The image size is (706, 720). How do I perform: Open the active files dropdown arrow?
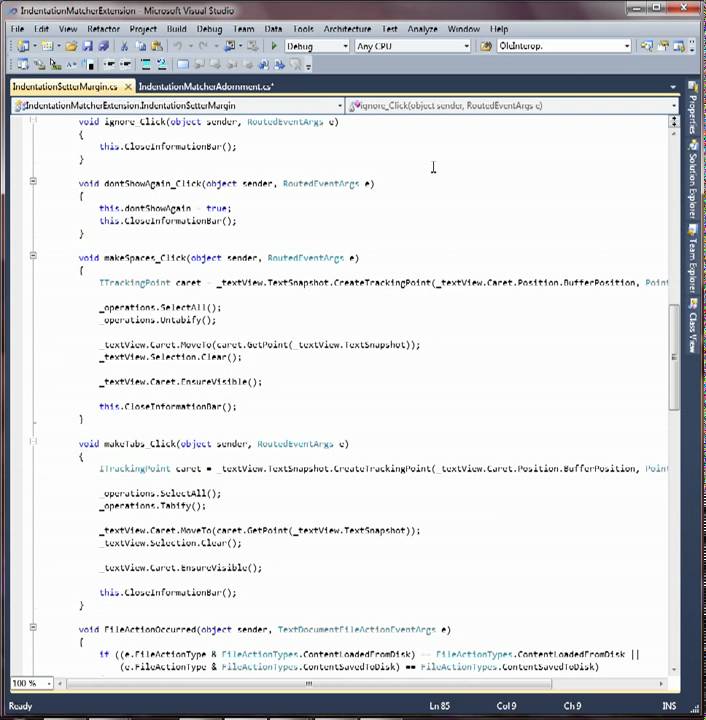[x=673, y=87]
